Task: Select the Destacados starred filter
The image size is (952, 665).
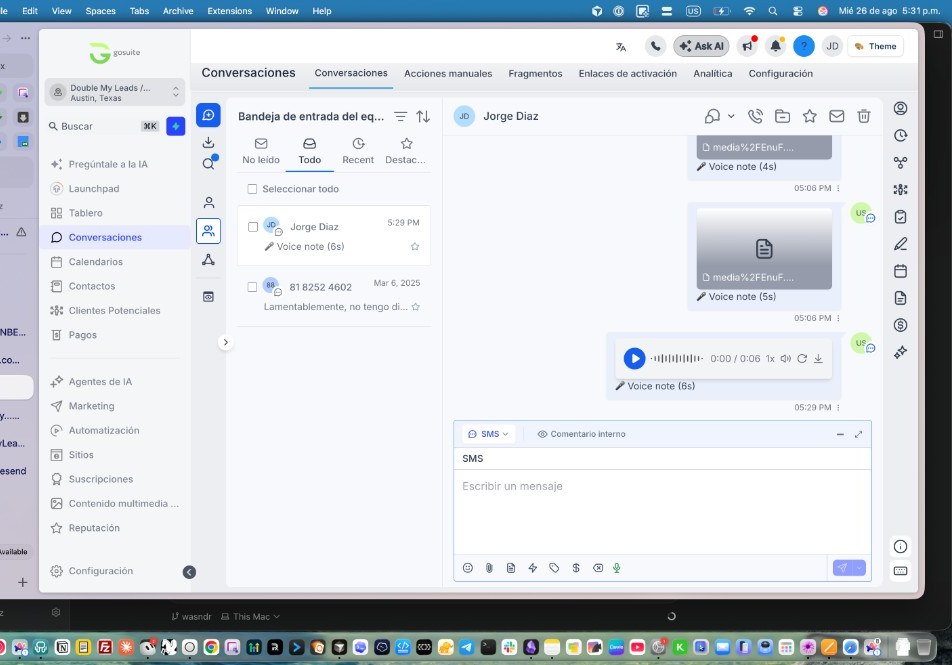Action: click(x=406, y=151)
